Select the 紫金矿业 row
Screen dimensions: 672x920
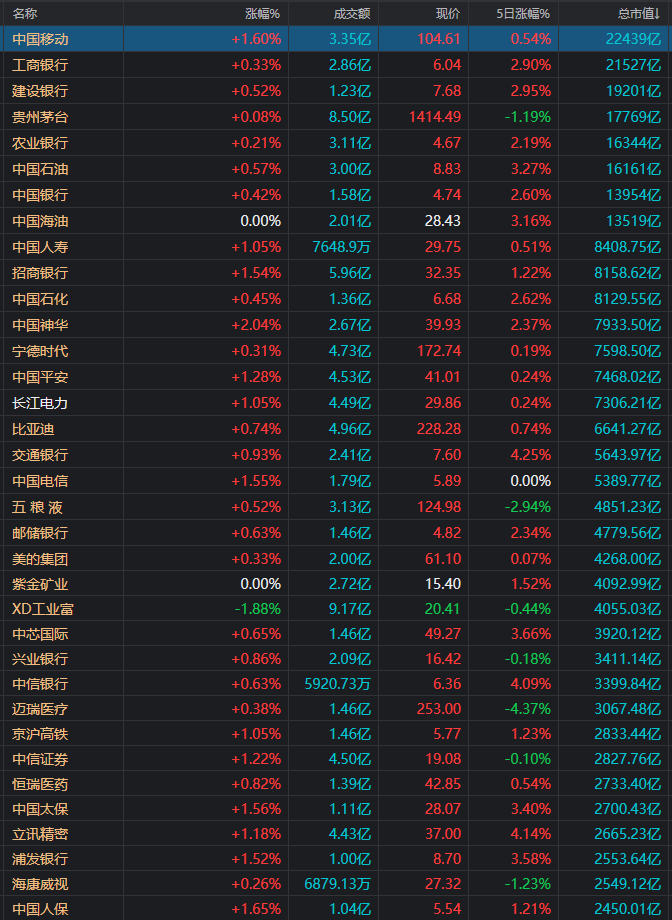tap(40, 583)
